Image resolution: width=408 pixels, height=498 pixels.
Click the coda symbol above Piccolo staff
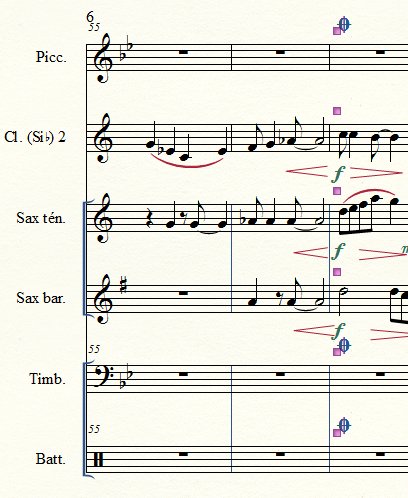point(345,24)
